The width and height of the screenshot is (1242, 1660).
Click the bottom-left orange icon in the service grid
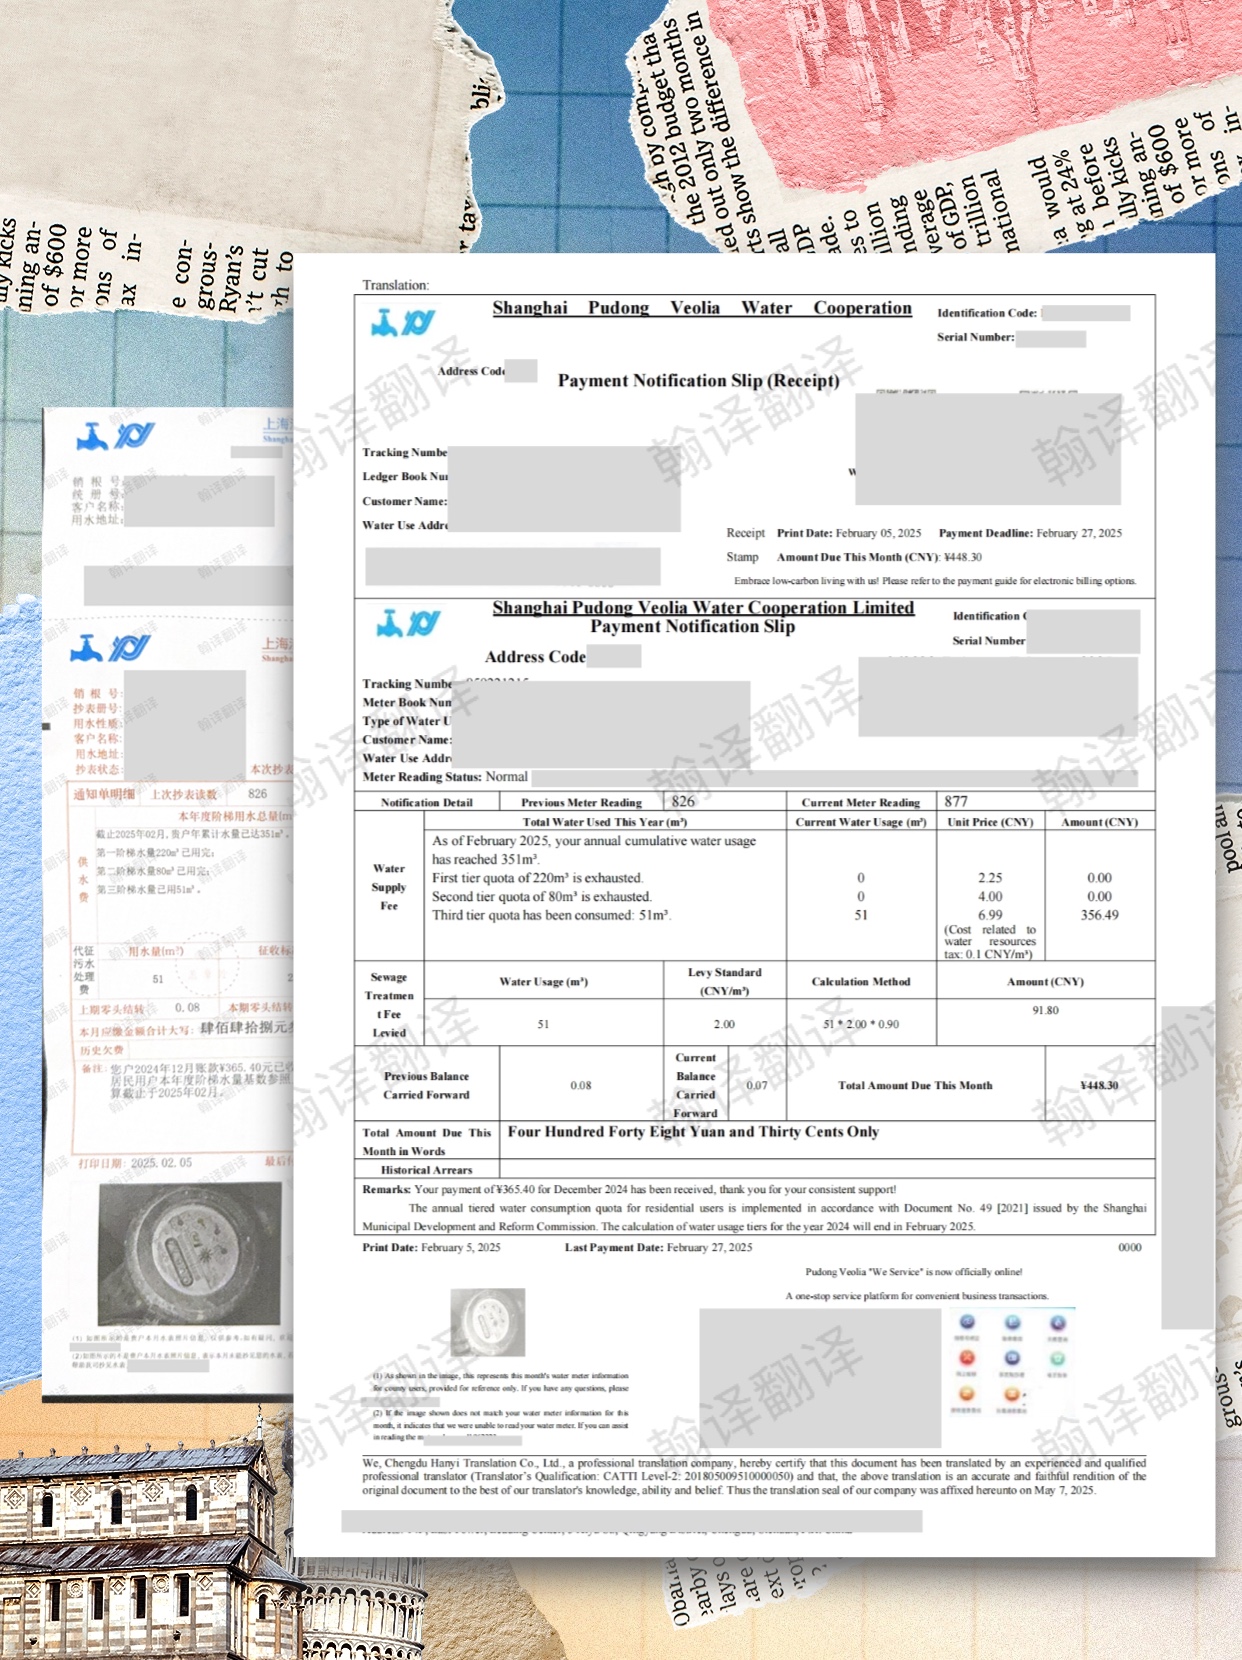coord(967,1394)
